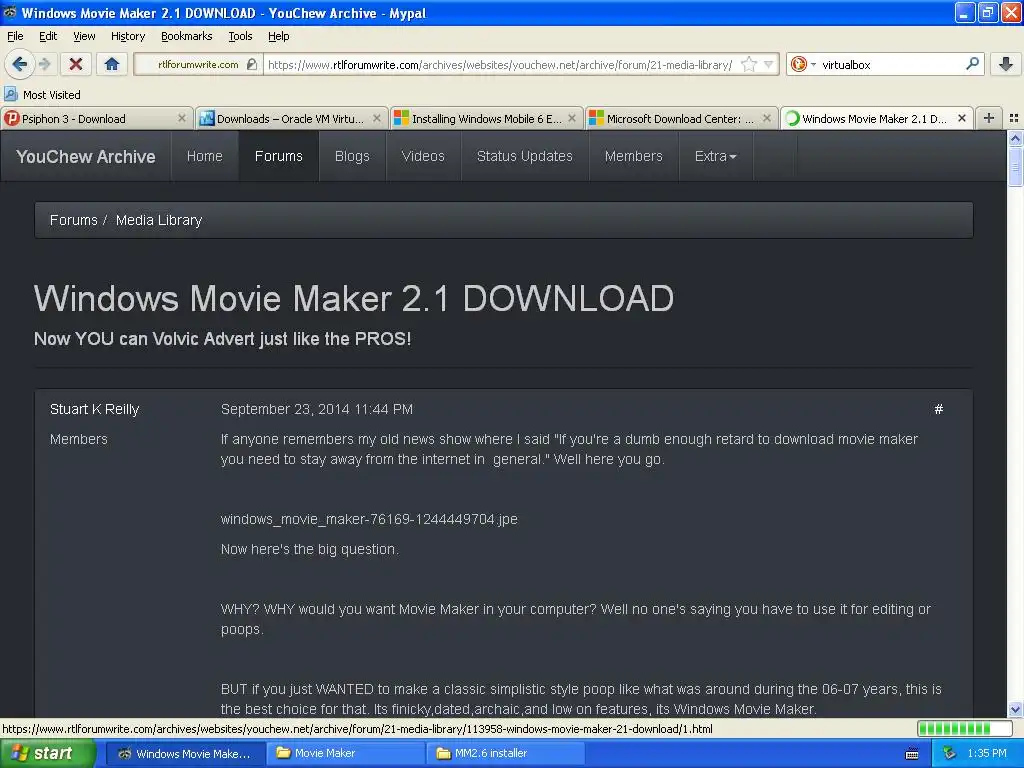The image size is (1024, 768).
Task: Click the Windows Movie Maker taskbar button
Action: 185,753
